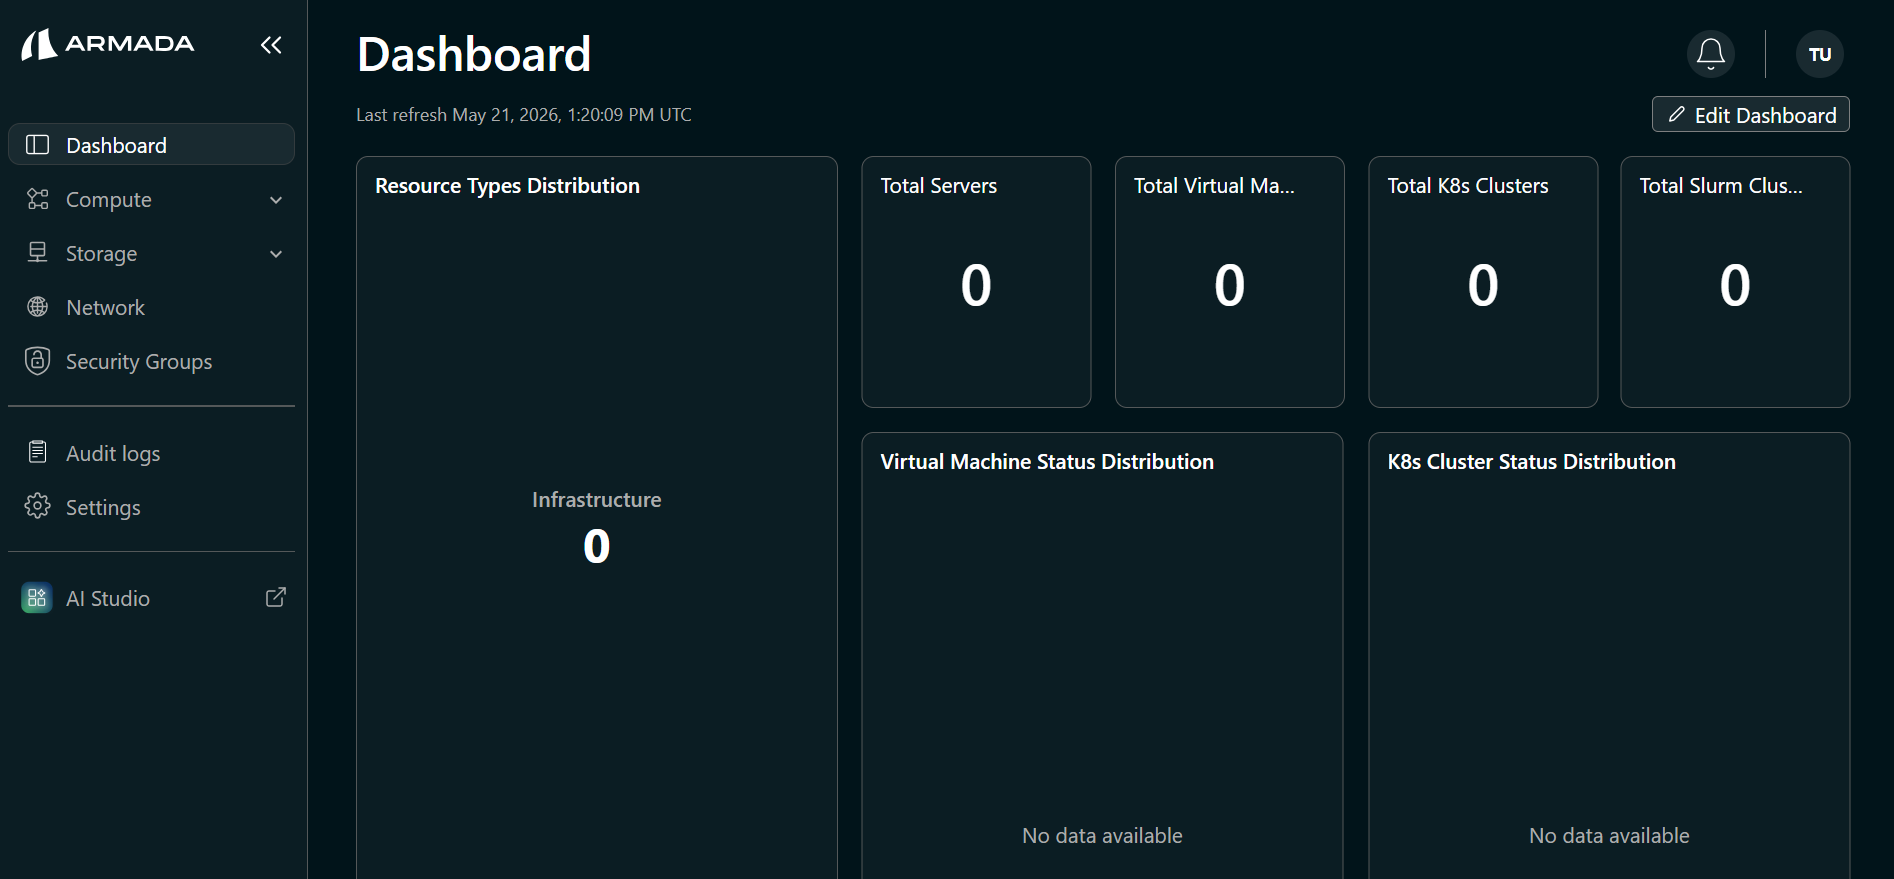The height and width of the screenshot is (879, 1894).
Task: Click the Network globe icon
Action: coord(37,307)
